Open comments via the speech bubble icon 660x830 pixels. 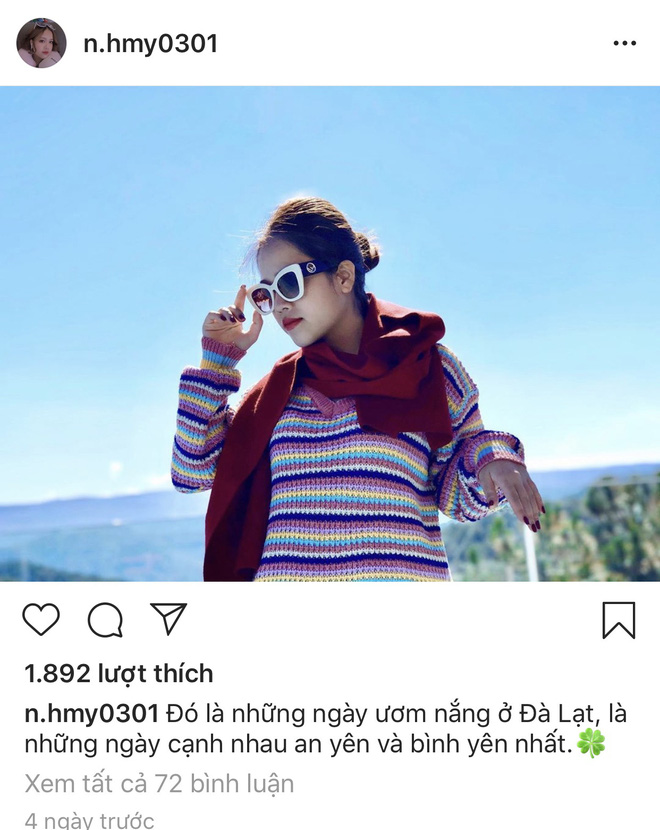coord(105,619)
